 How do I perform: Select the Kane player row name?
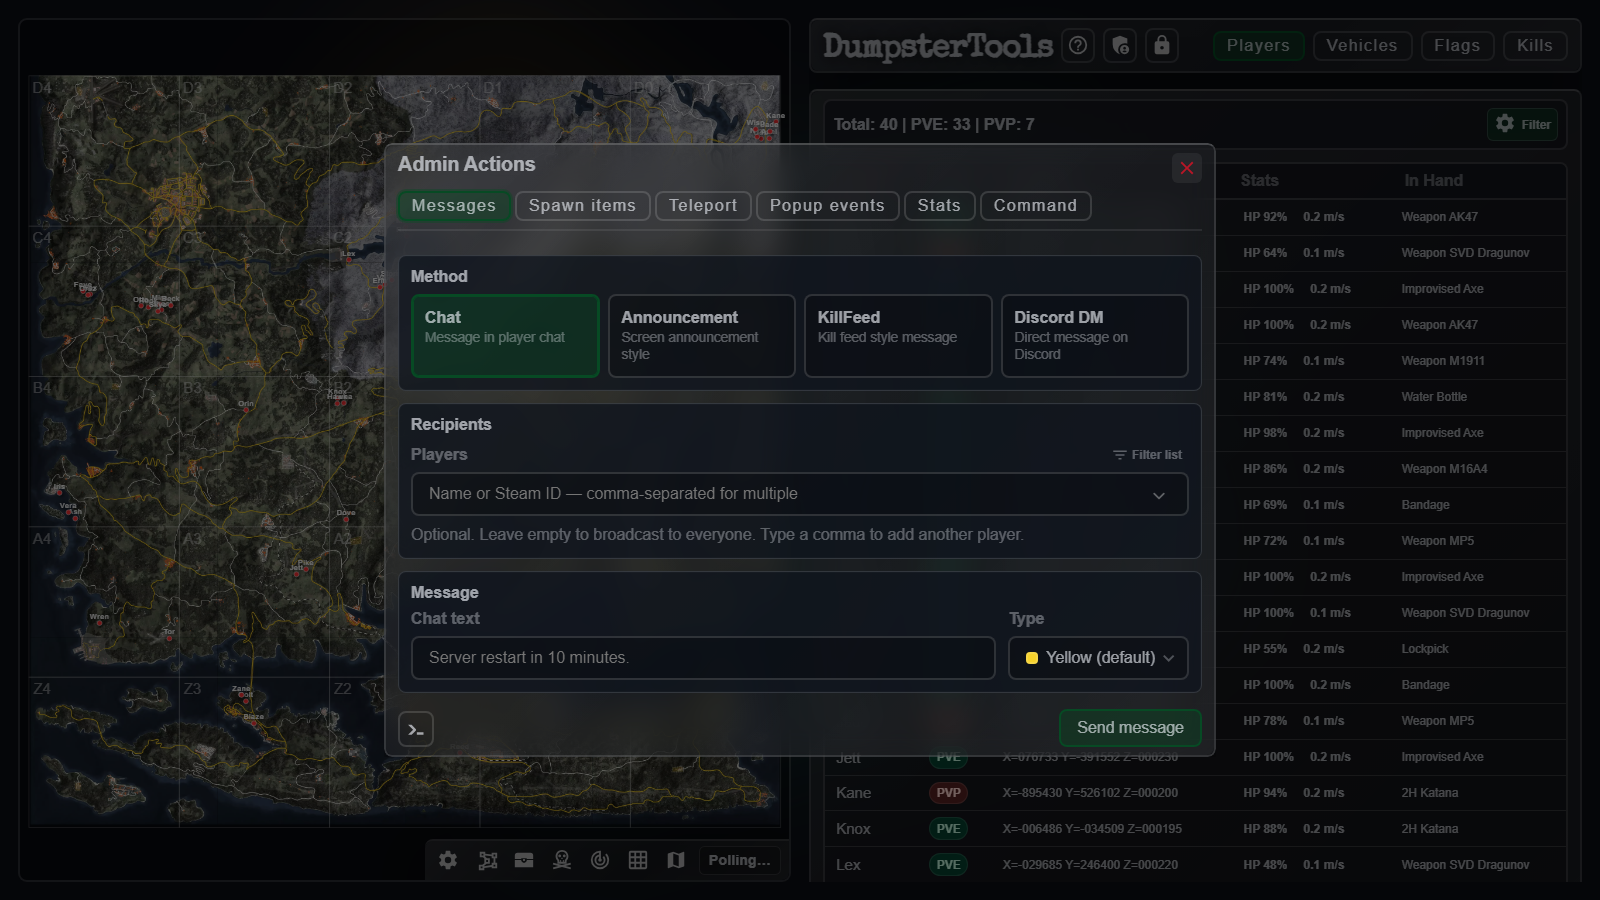853,793
